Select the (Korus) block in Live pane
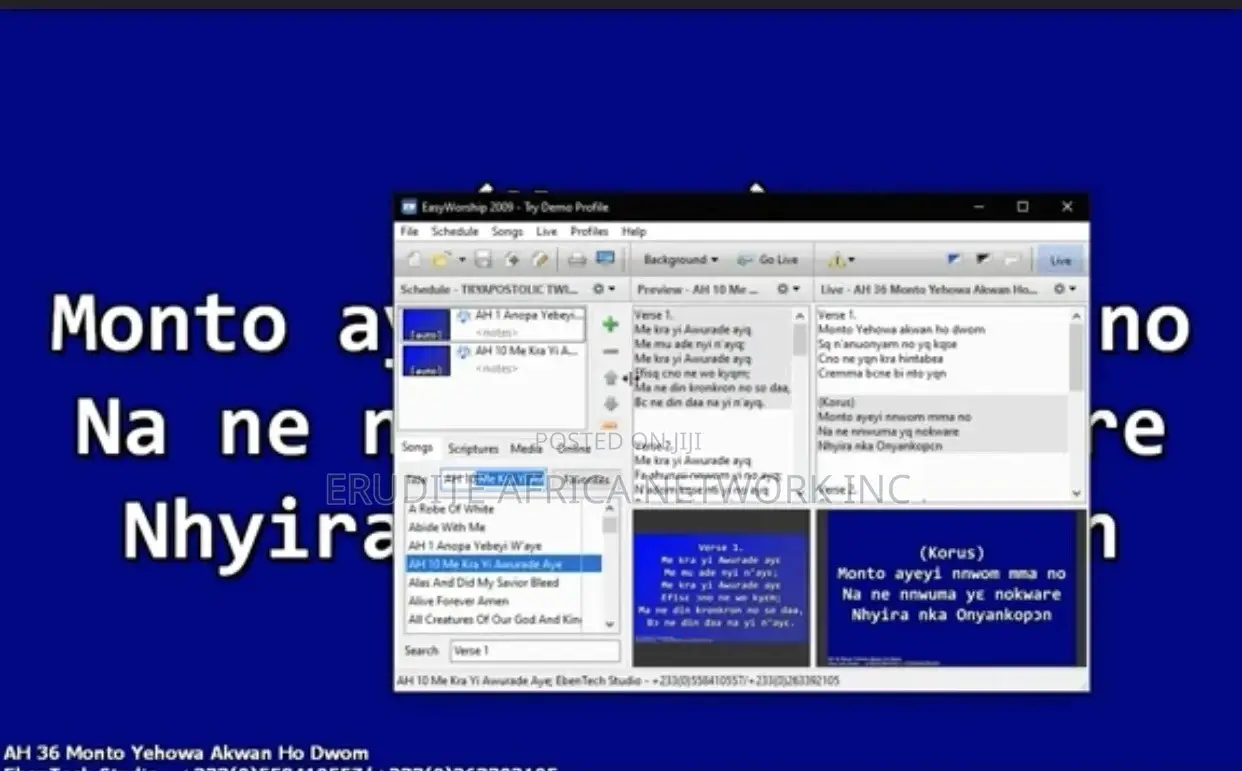The width and height of the screenshot is (1242, 771). pos(942,424)
